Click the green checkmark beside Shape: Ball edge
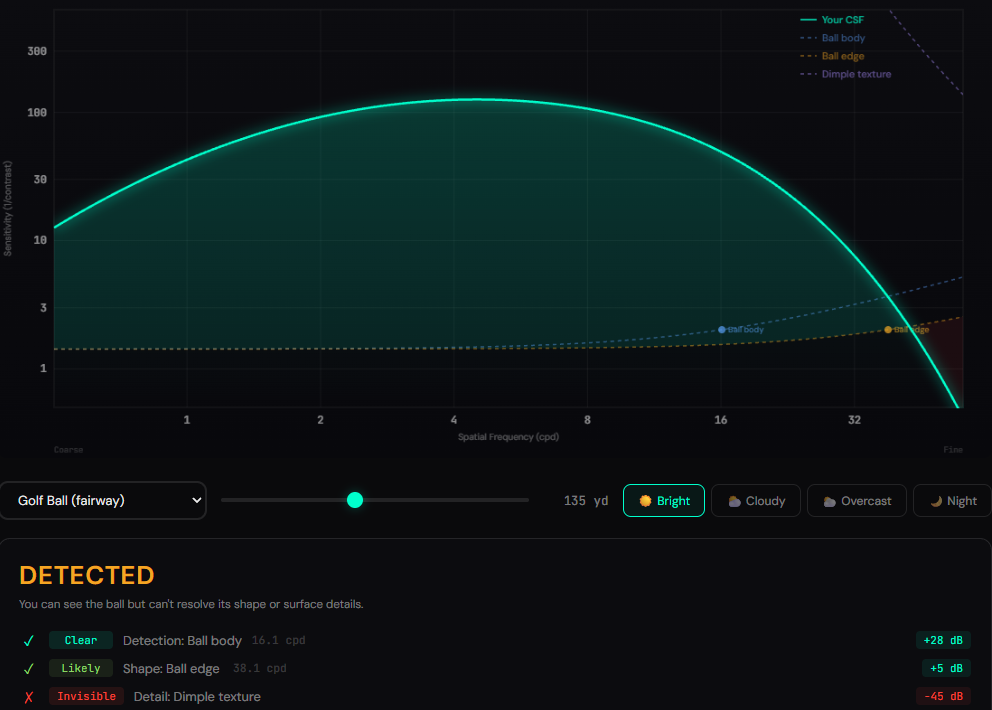 pos(28,669)
